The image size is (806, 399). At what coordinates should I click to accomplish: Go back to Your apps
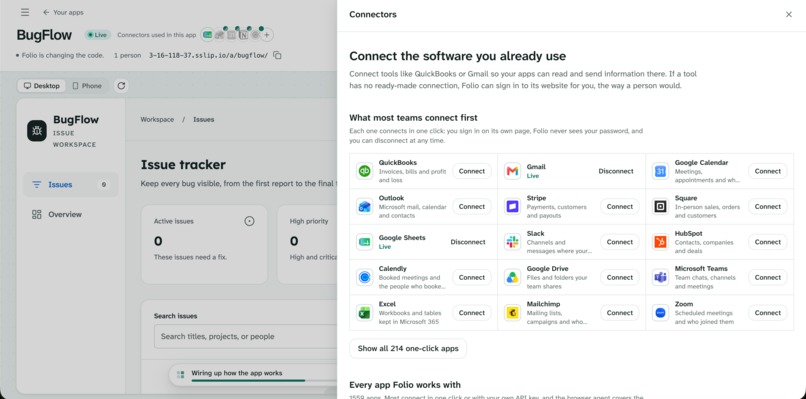63,12
